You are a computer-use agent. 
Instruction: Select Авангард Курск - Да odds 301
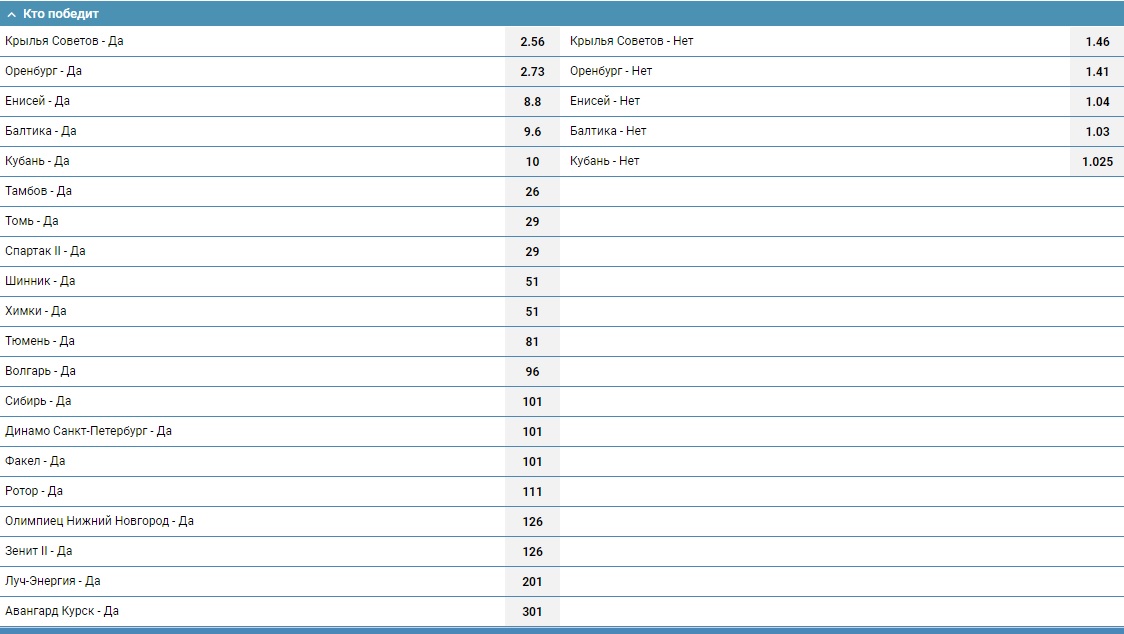(x=532, y=612)
